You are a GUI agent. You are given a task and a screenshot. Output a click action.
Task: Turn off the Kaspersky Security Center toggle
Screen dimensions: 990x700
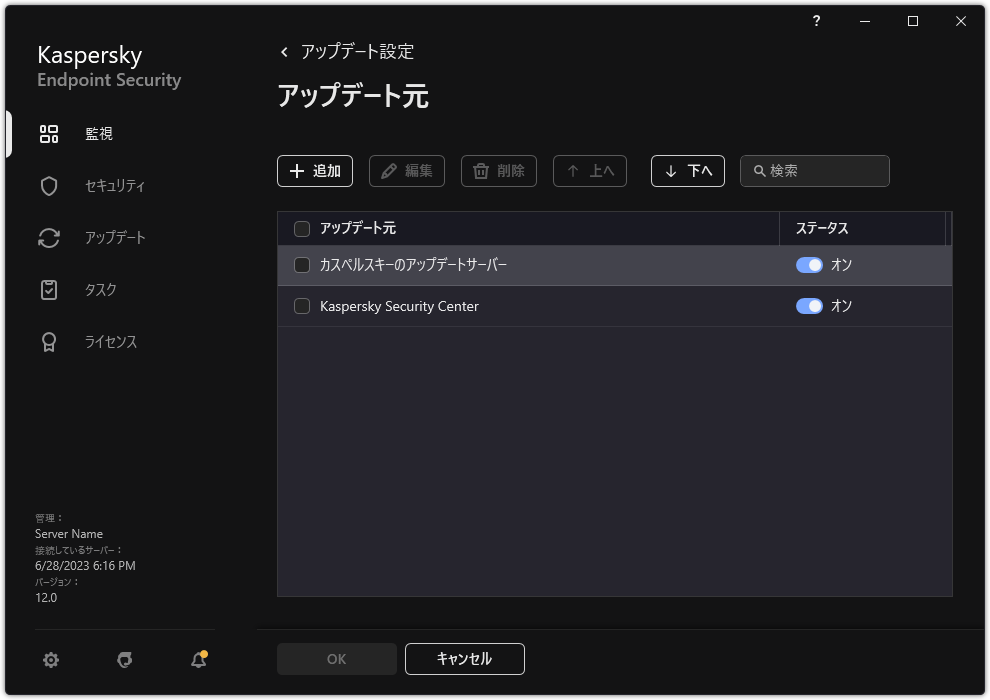[x=811, y=306]
